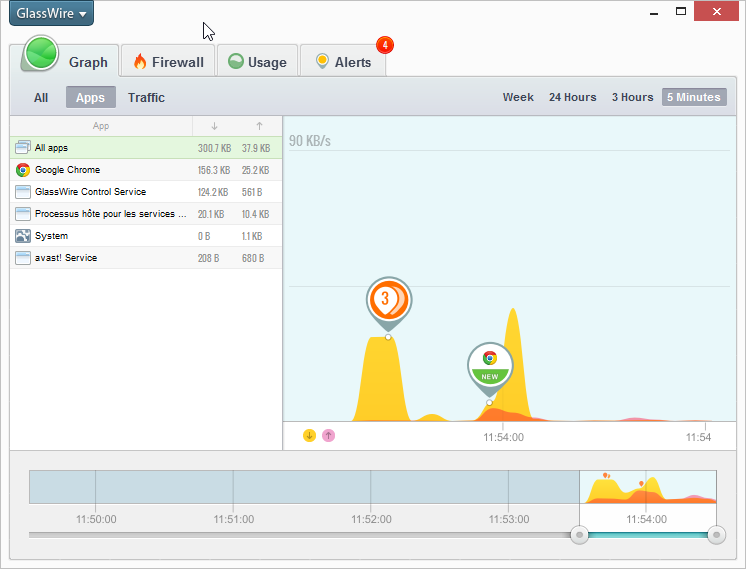Image resolution: width=746 pixels, height=569 pixels.
Task: Open the Firewall tab
Action: click(168, 61)
